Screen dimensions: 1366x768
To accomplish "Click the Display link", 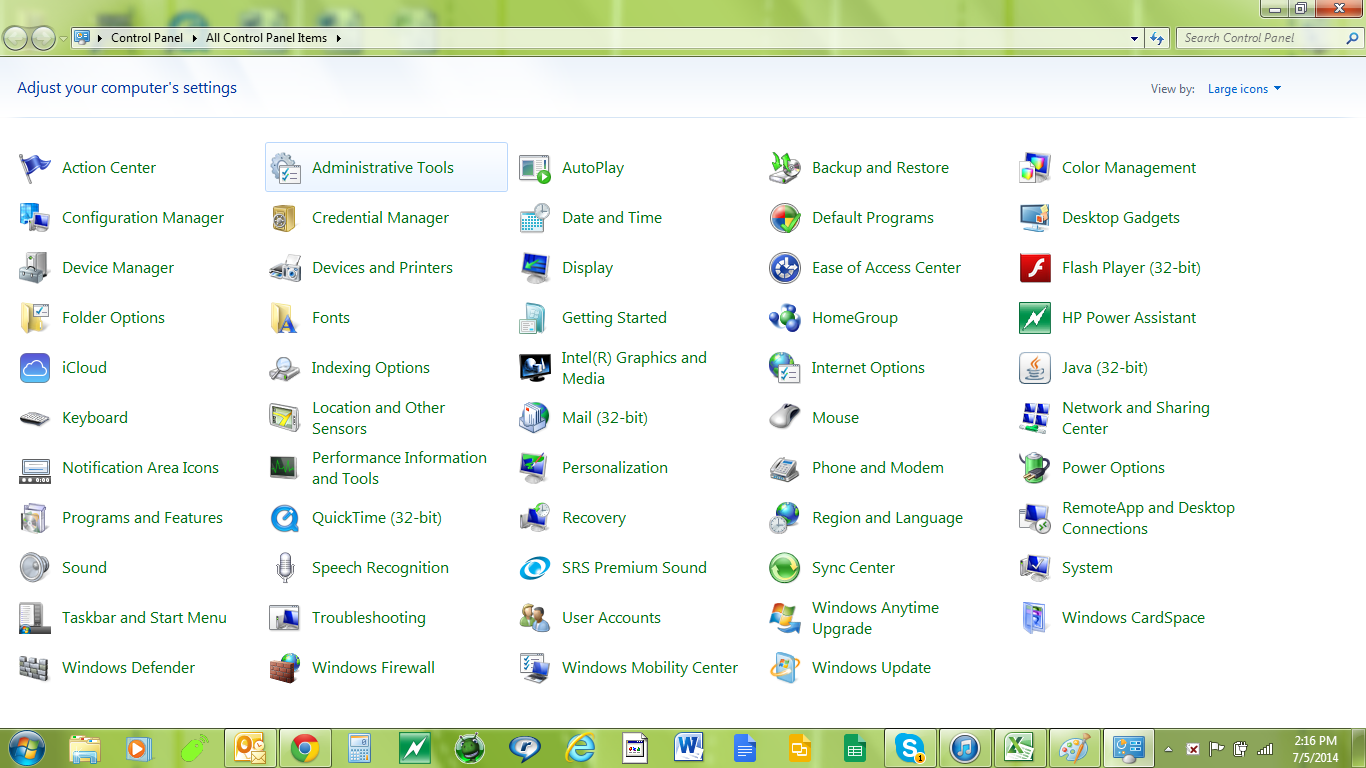I will (x=587, y=268).
